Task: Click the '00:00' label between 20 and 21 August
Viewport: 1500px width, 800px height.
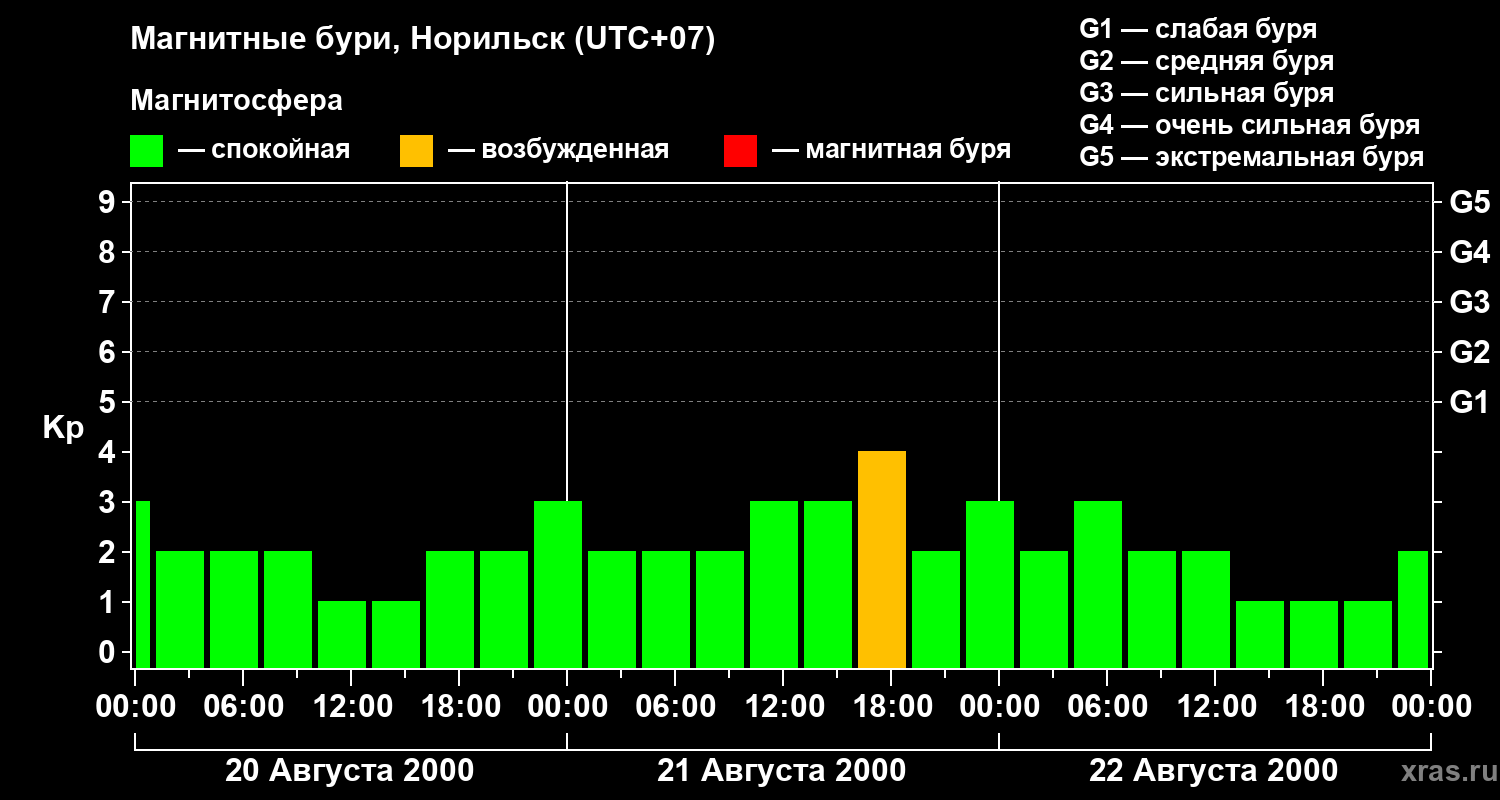Action: tap(567, 707)
